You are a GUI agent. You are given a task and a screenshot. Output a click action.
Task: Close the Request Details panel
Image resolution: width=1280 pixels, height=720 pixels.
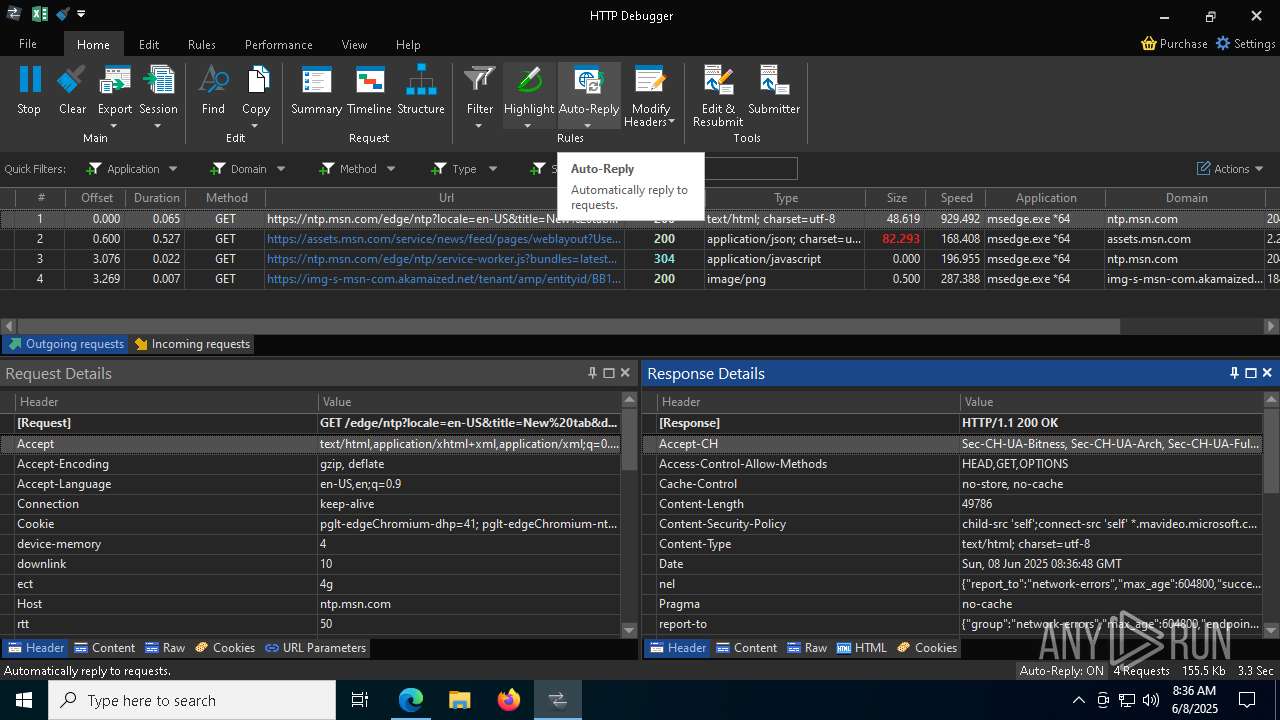625,373
